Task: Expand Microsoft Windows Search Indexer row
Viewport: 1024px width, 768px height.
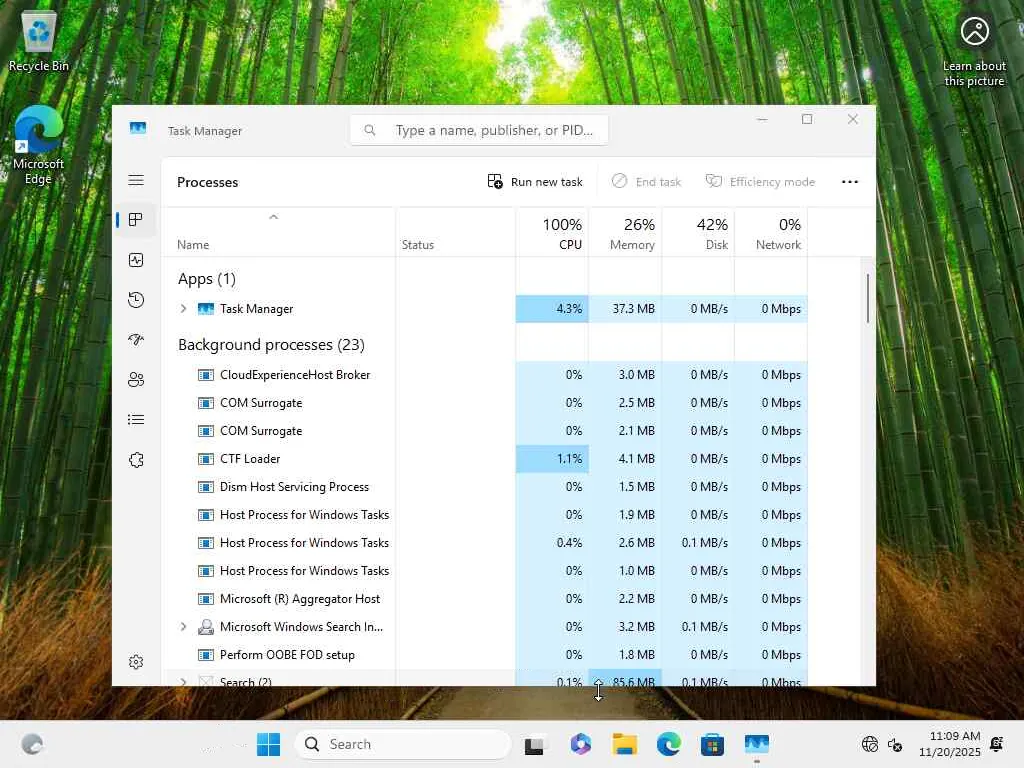Action: (184, 627)
